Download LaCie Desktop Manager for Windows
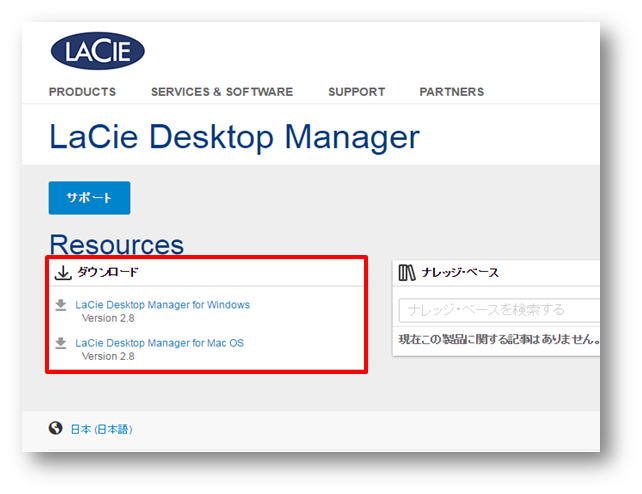642x494 pixels. 163,305
